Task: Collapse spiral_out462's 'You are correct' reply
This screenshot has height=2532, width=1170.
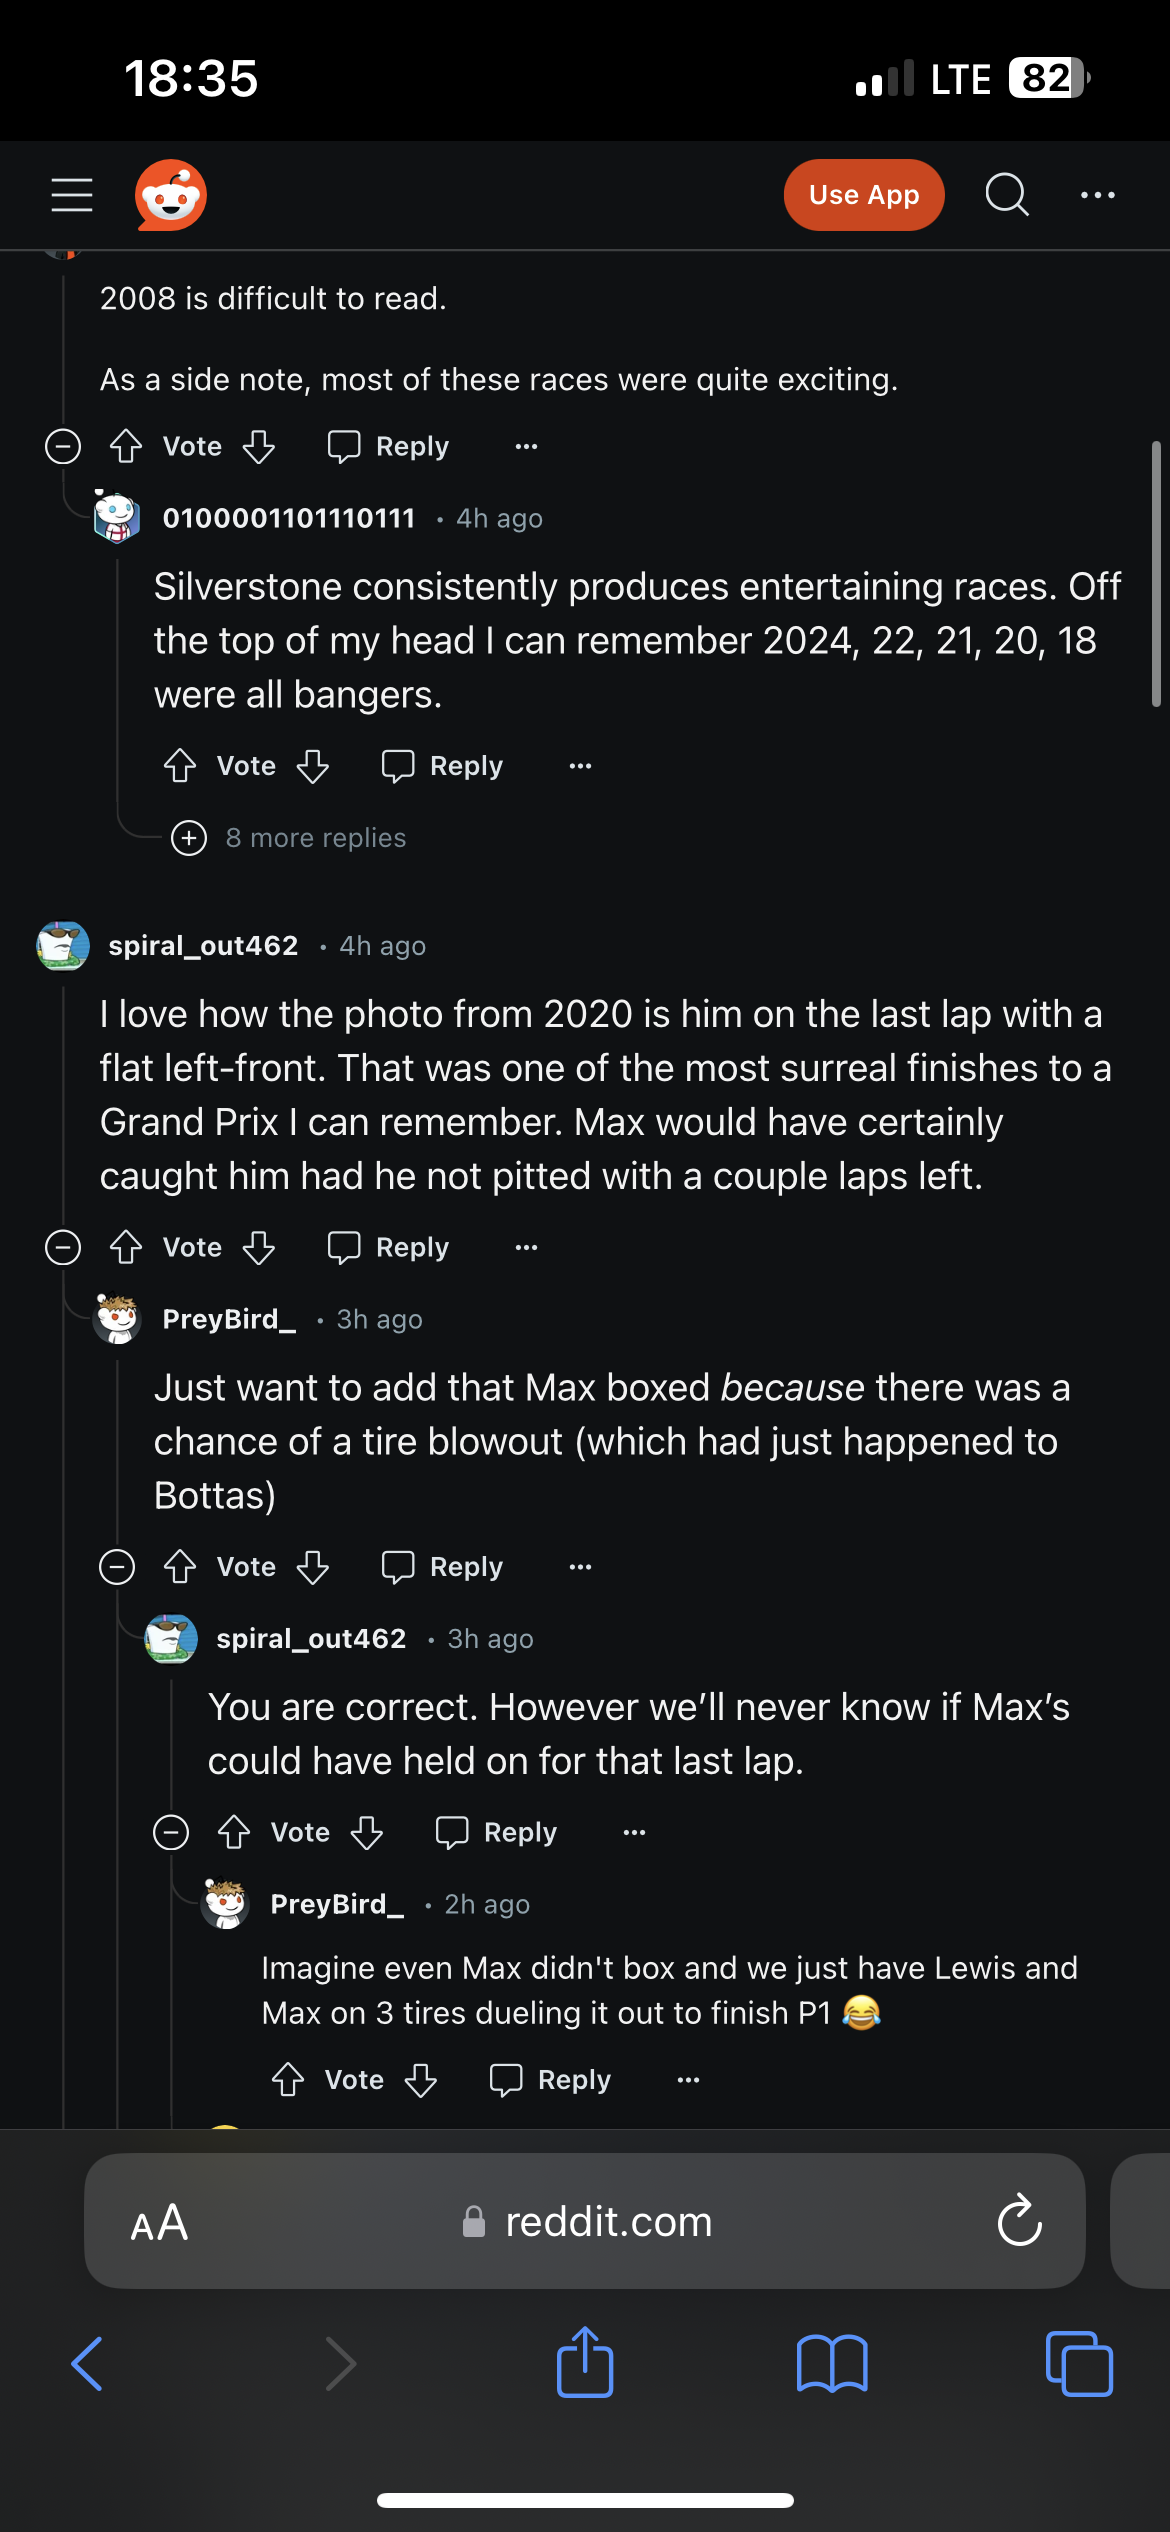Action: click(x=172, y=1831)
